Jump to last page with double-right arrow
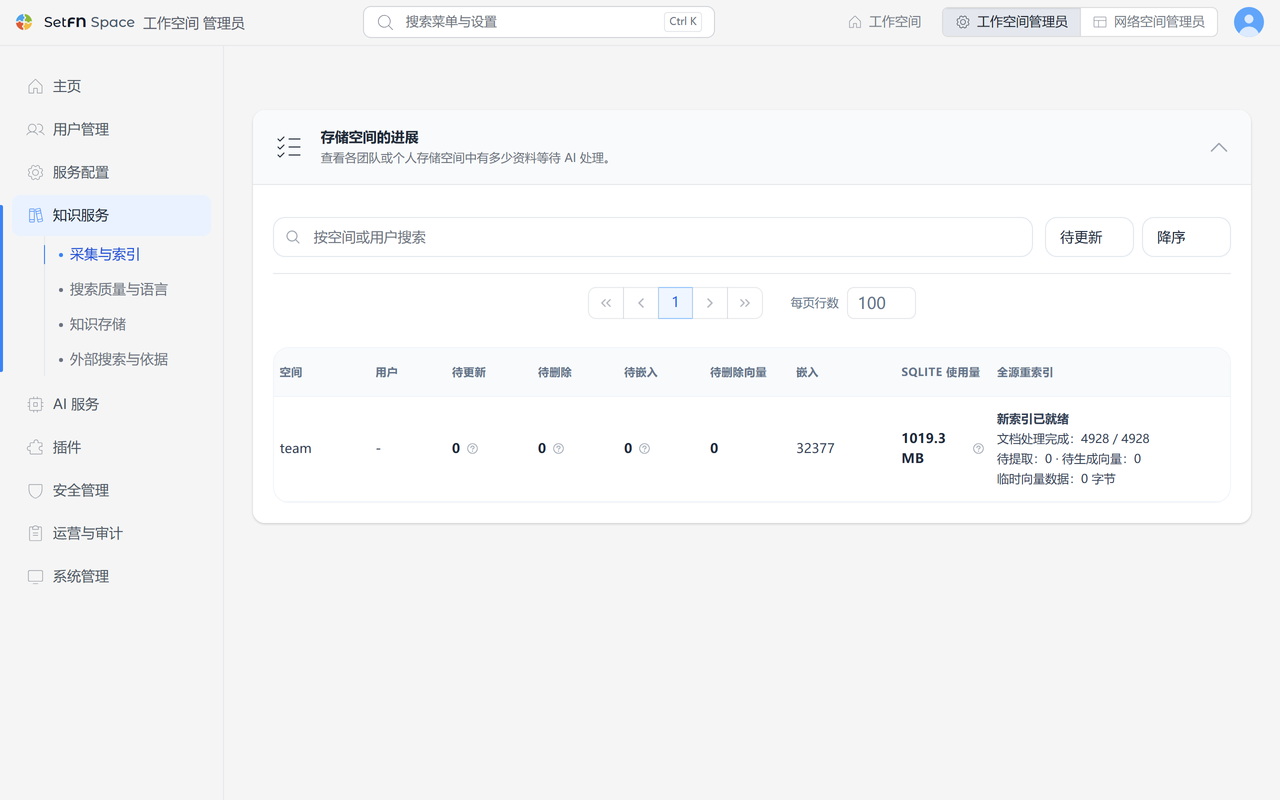 click(x=745, y=303)
